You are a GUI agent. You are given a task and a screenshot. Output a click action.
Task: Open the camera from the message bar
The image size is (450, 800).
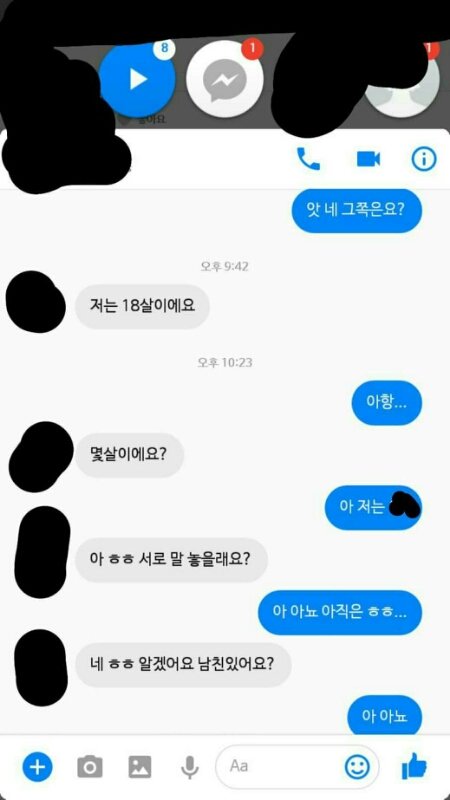click(x=90, y=767)
